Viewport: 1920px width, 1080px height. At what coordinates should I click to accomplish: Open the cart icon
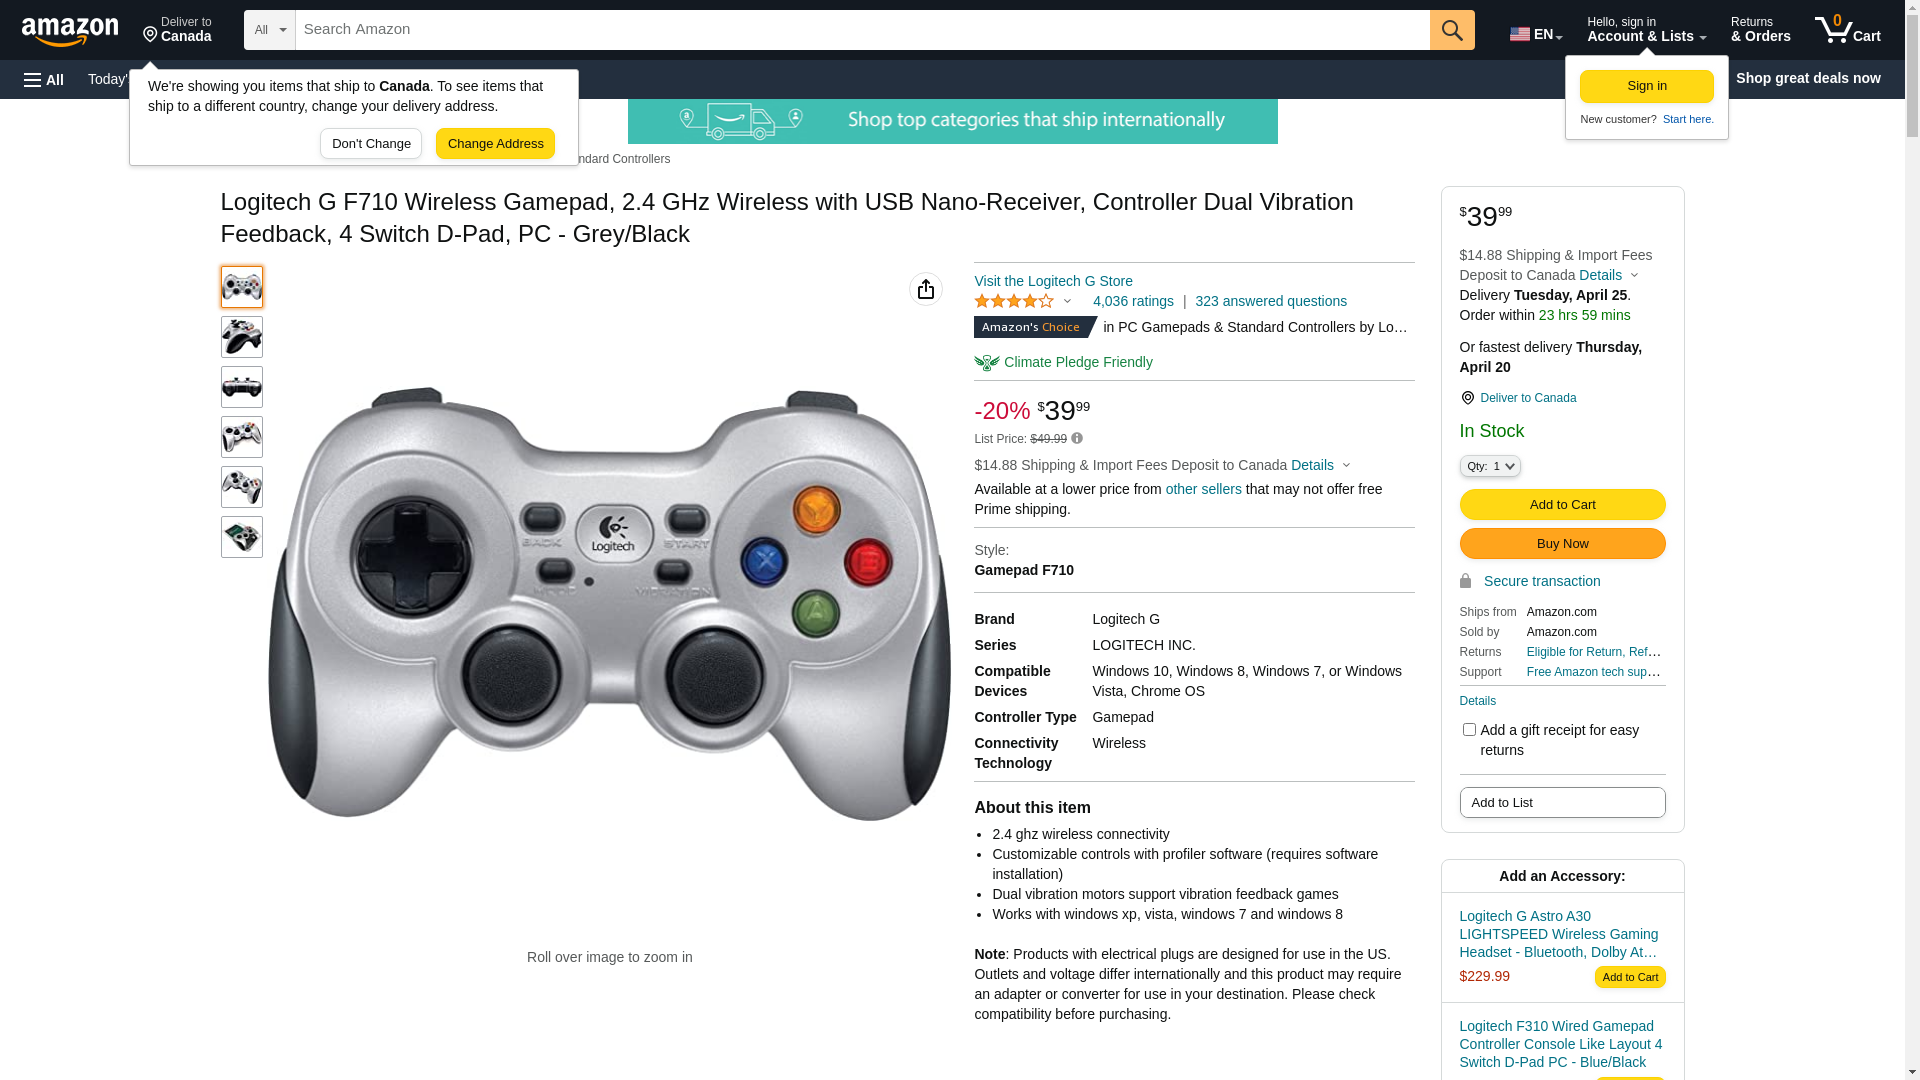[x=1848, y=30]
